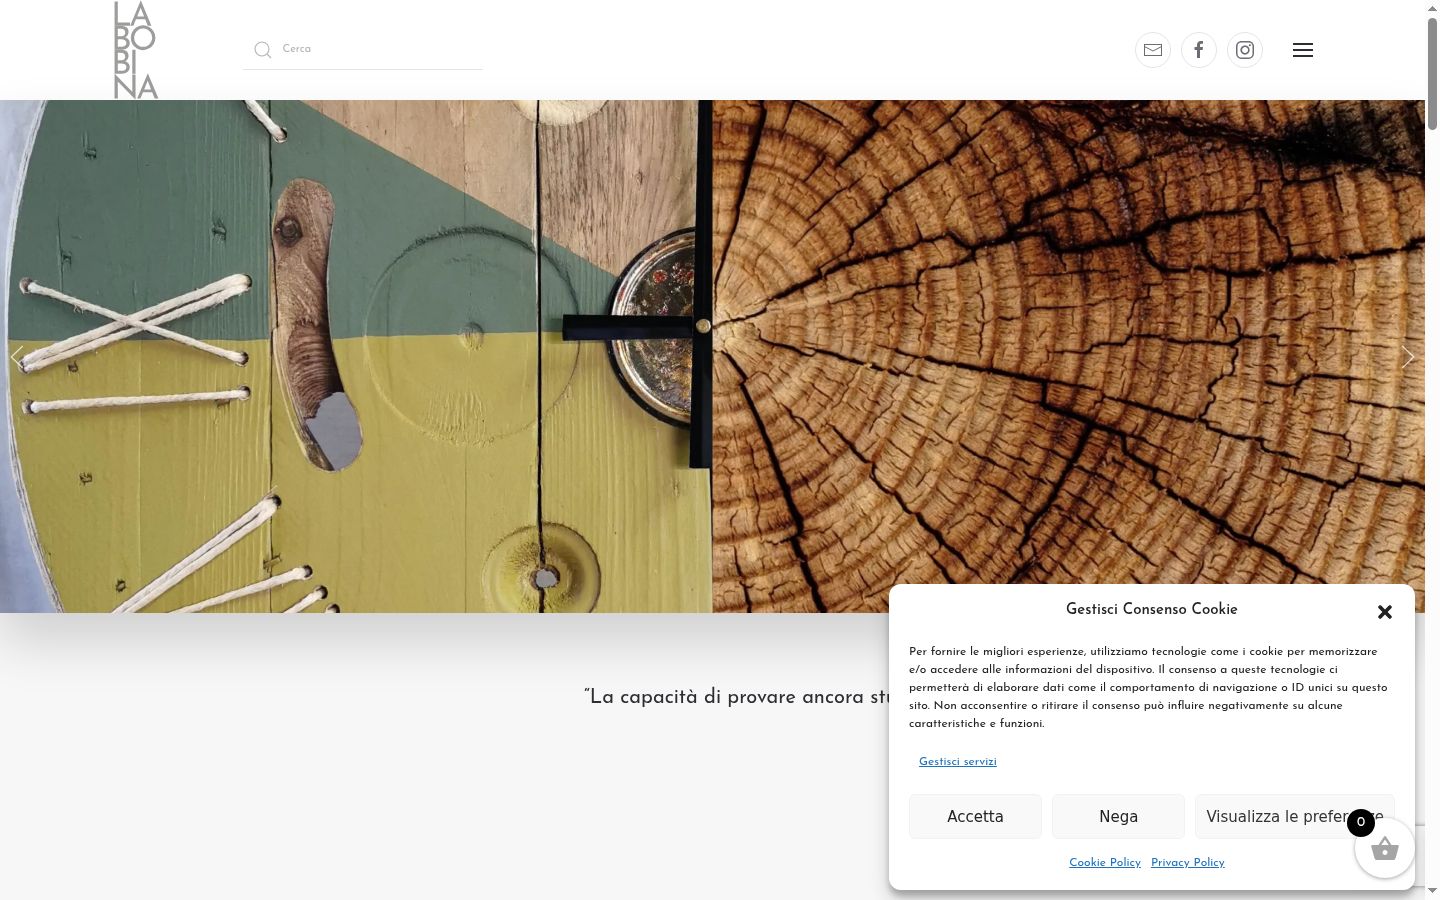Visit the Facebook page icon
This screenshot has height=900, width=1440.
1199,50
